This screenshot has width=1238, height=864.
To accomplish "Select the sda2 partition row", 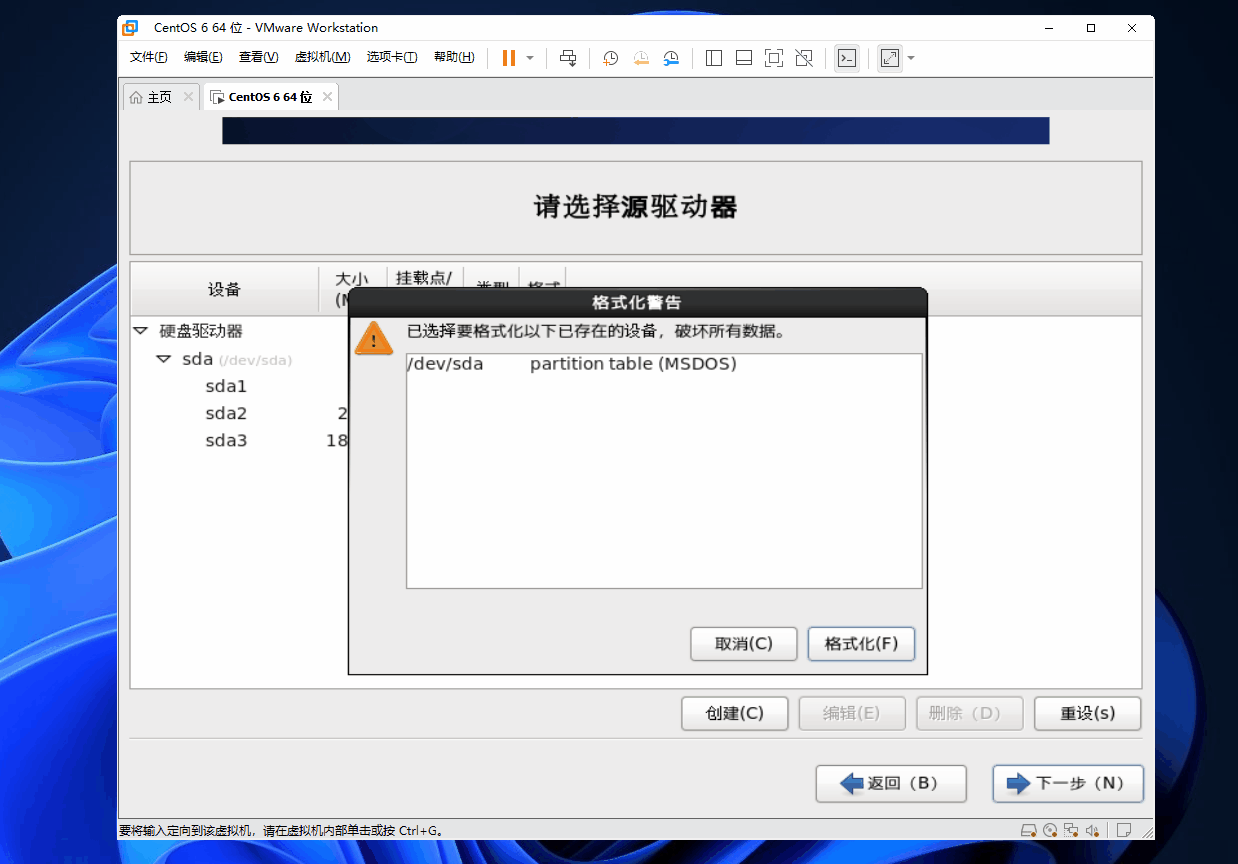I will 226,413.
